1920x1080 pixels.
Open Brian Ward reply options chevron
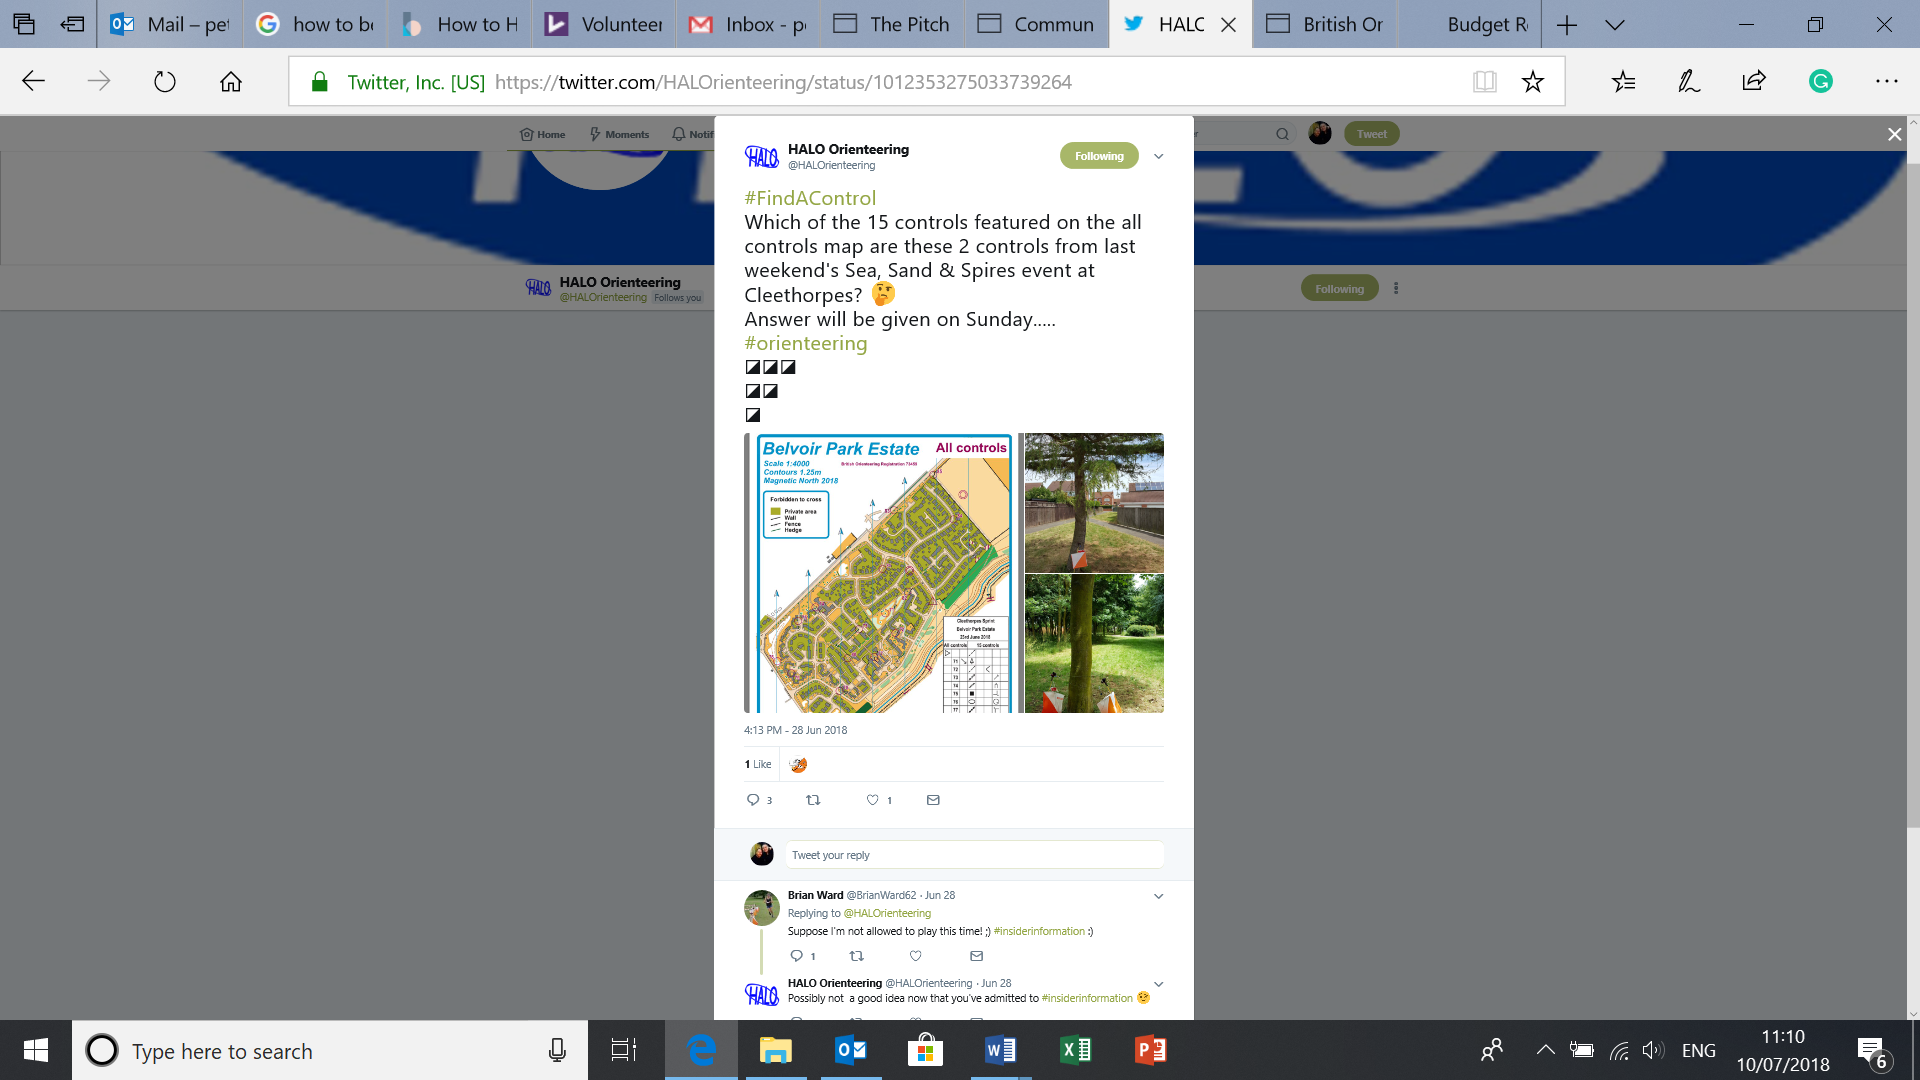click(x=1158, y=896)
